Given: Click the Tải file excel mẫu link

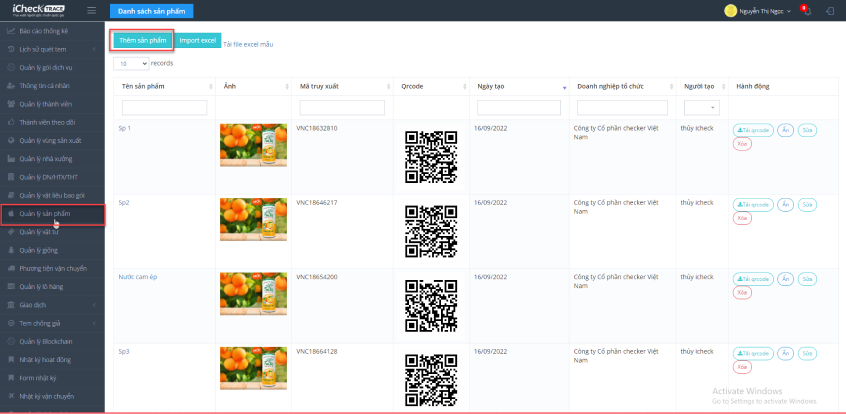Looking at the screenshot, I should (x=248, y=44).
